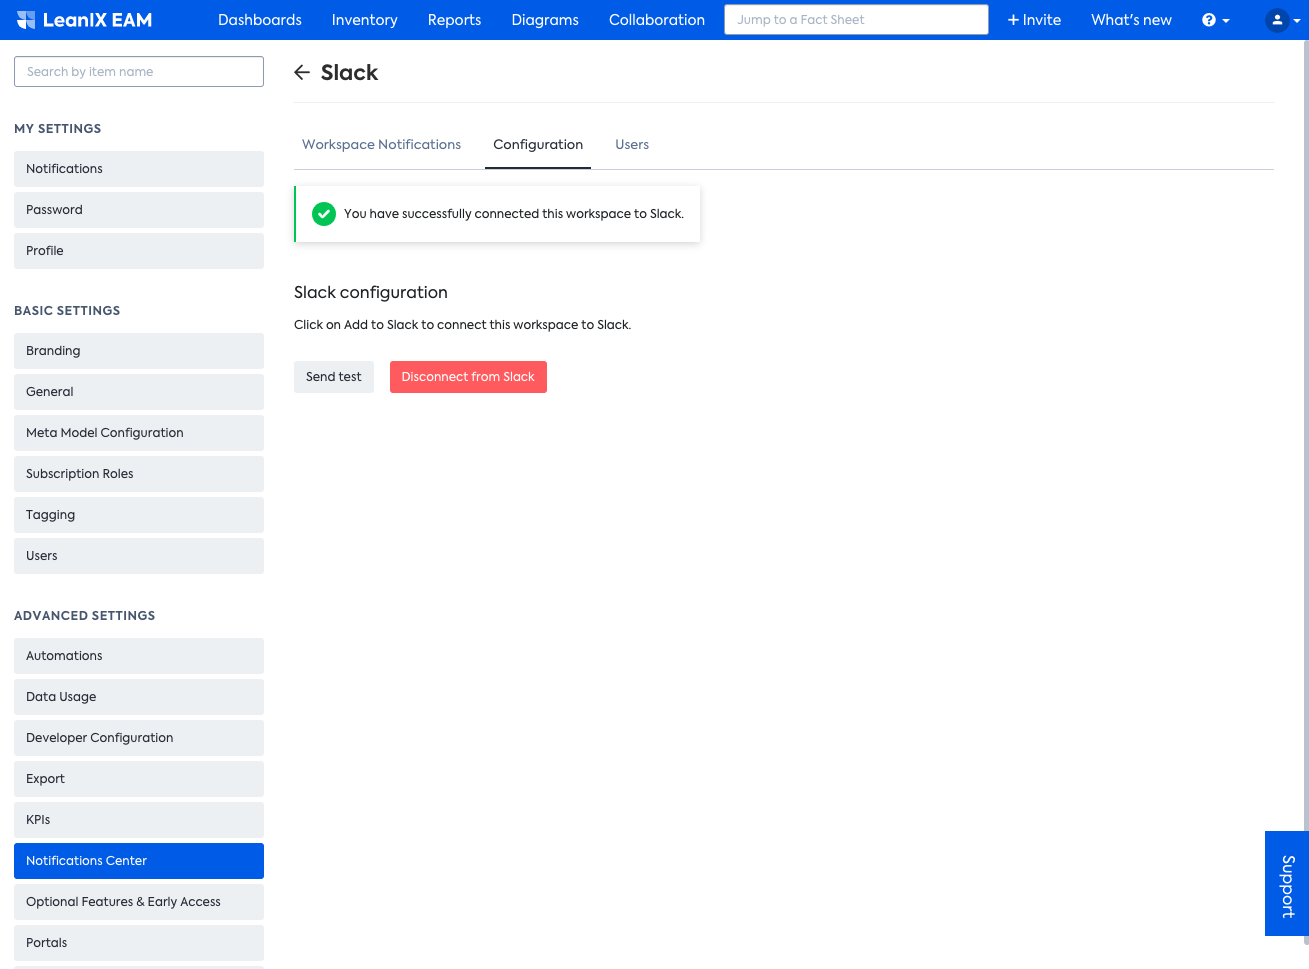Switch to Workspace Notifications tab

(382, 145)
